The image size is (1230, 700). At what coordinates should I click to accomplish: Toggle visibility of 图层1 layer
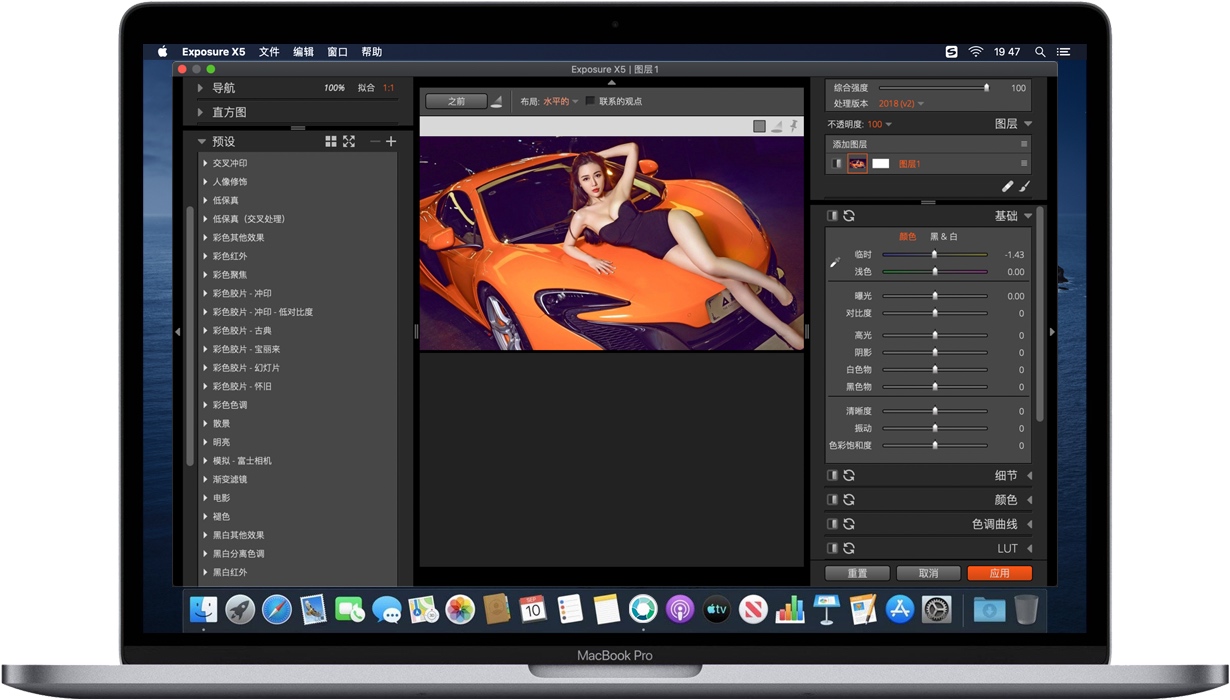point(837,164)
